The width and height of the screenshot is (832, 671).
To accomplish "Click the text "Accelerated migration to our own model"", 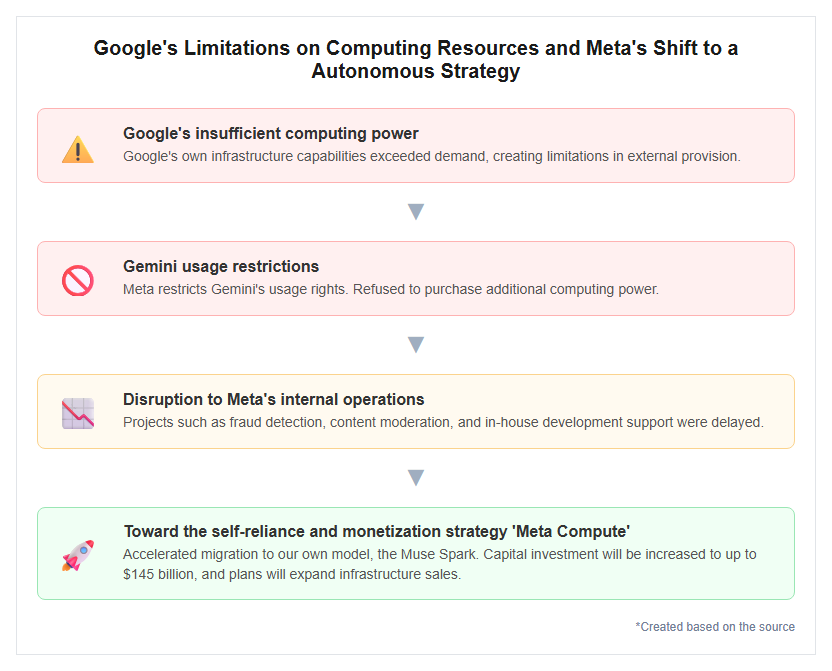I will (248, 554).
